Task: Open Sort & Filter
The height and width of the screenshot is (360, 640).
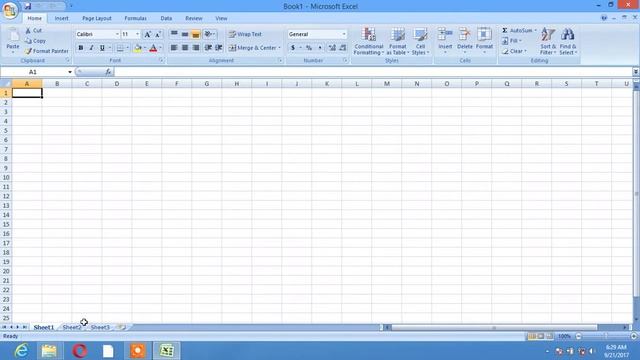Action: tap(548, 41)
